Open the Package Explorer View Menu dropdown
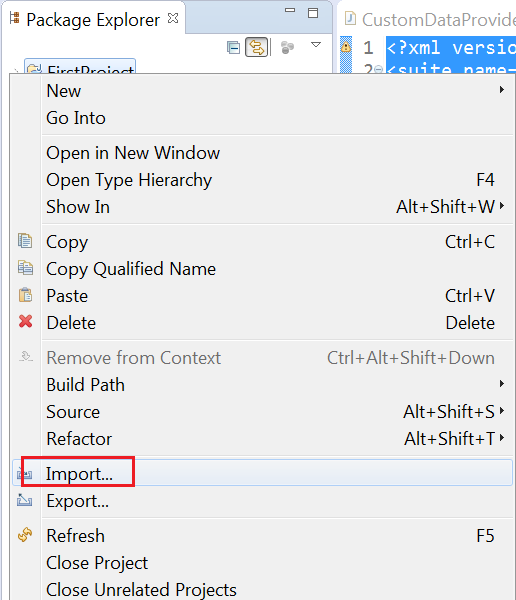Screen dimensions: 516x600 [x=315, y=45]
